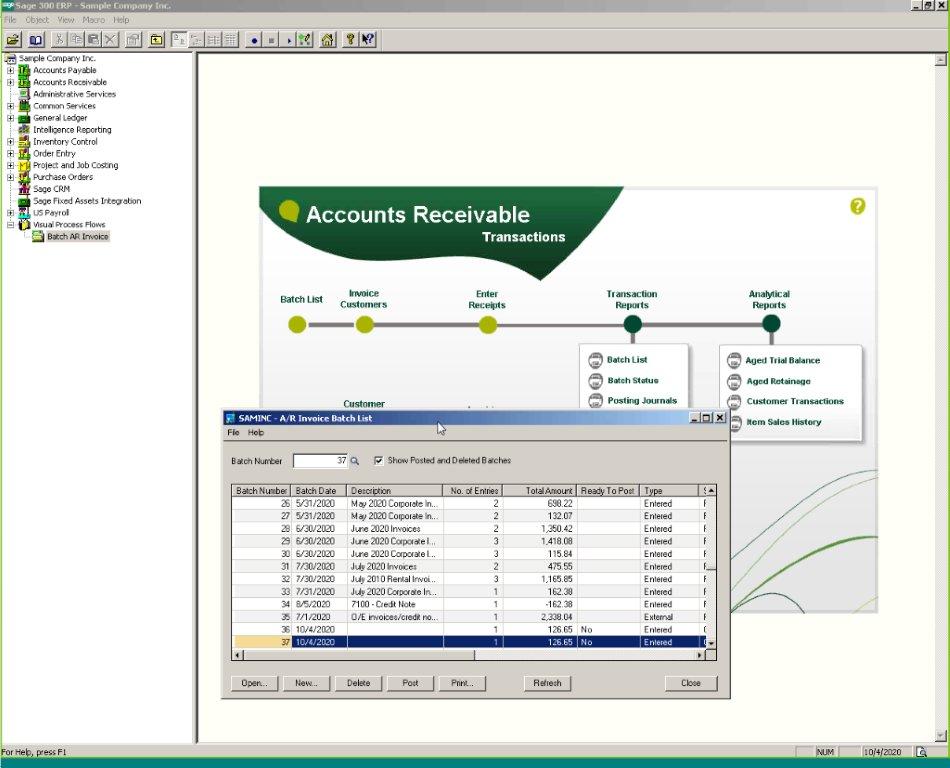950x768 pixels.
Task: Open the Batch Number finder magnifier
Action: pos(354,461)
